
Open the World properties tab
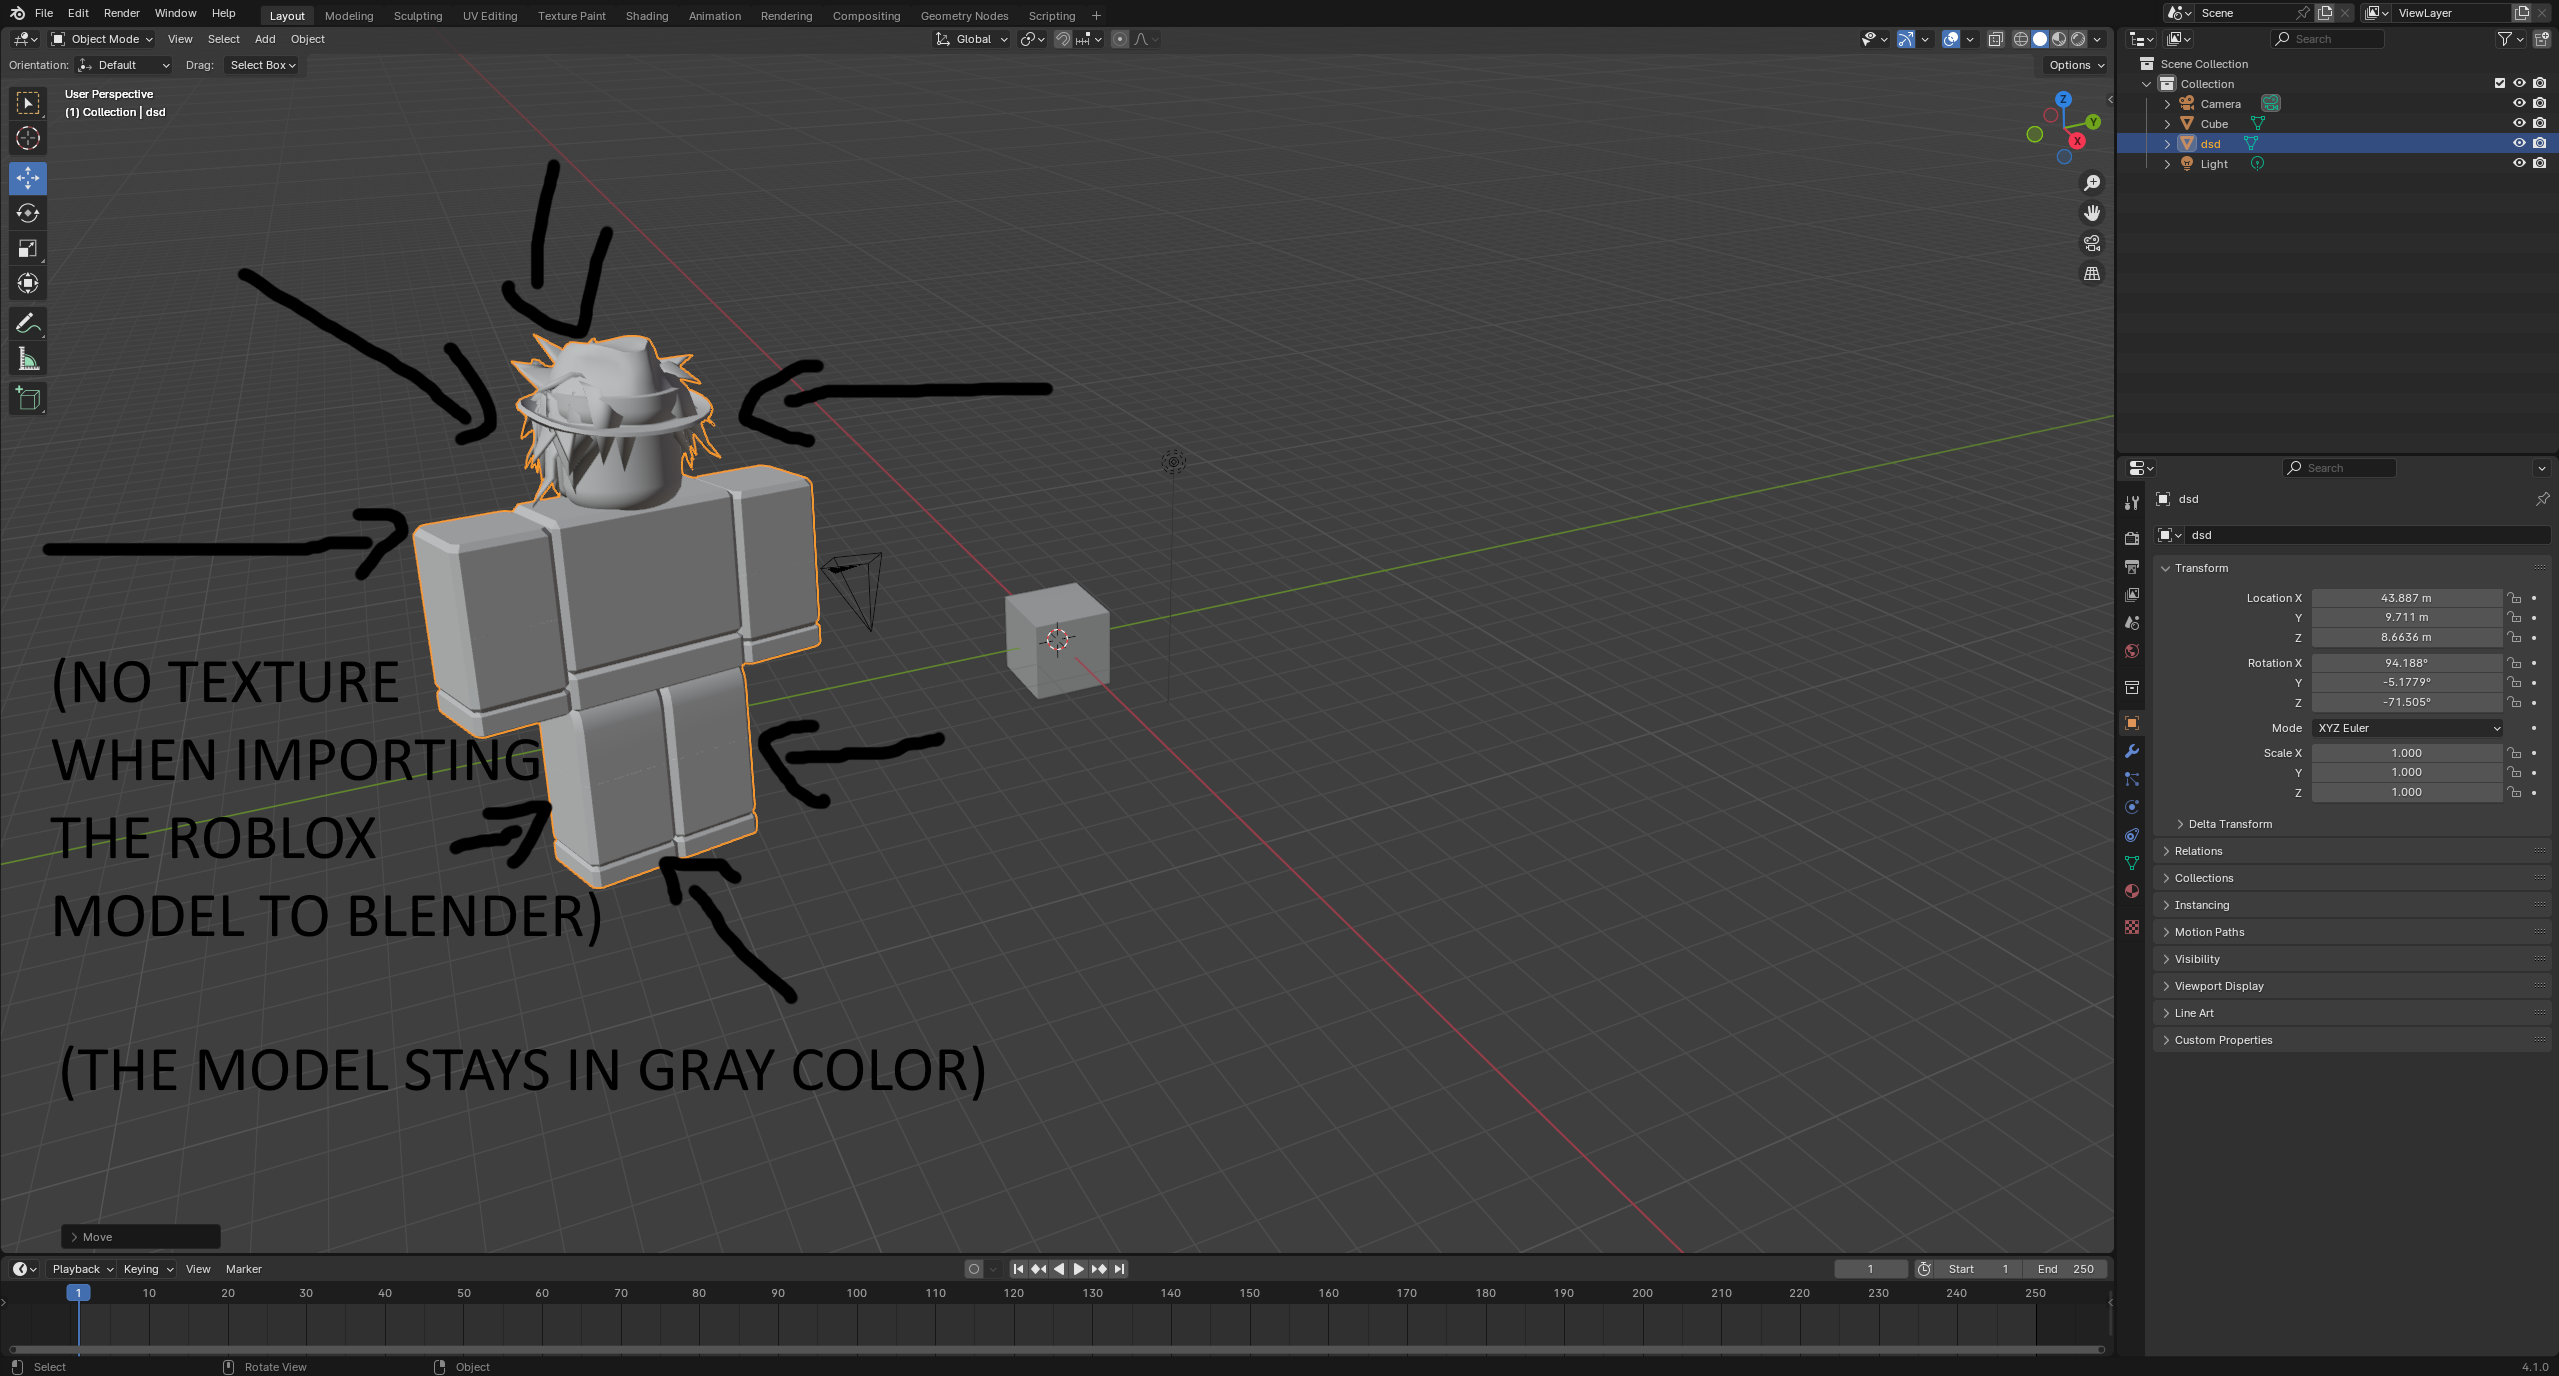coord(2132,650)
